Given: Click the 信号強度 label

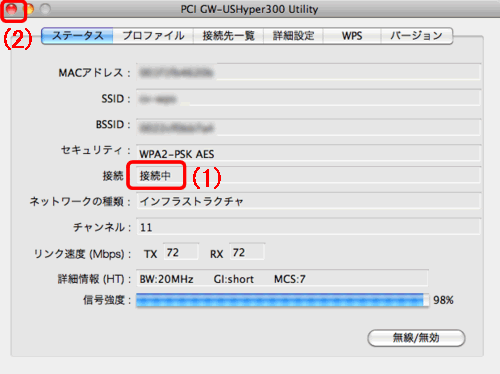Looking at the screenshot, I should [107, 300].
